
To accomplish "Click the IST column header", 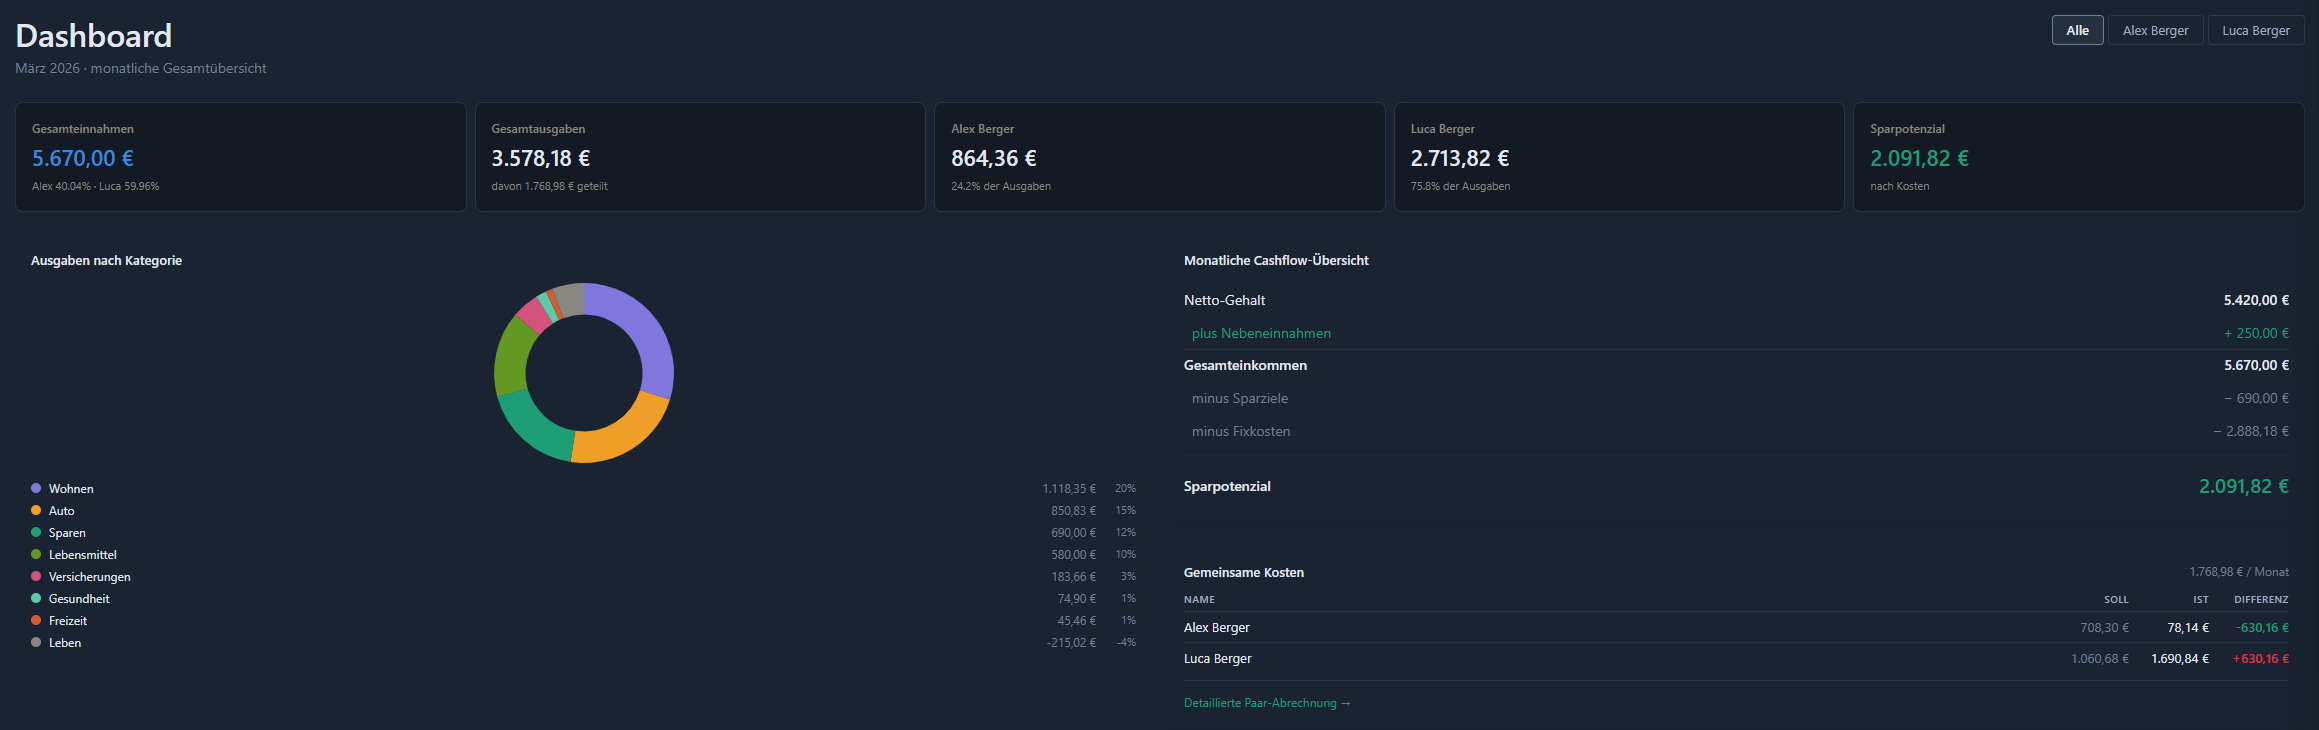I will tap(2201, 600).
